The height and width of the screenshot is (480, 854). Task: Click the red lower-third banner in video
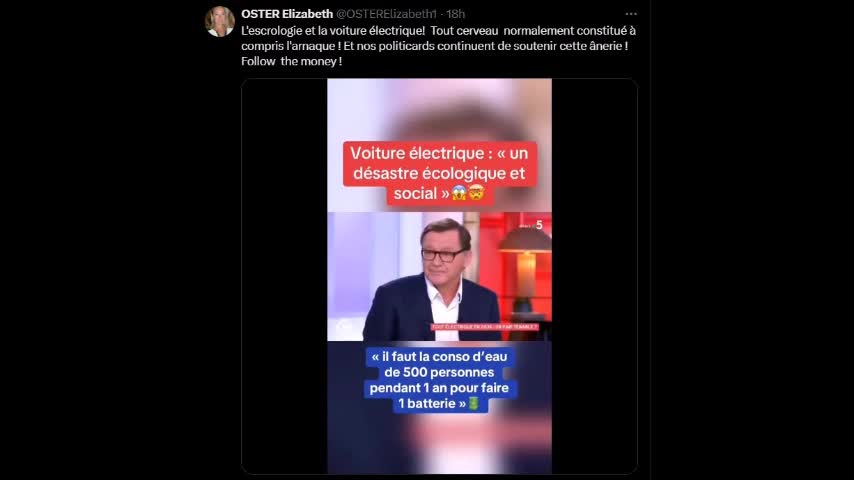point(484,327)
